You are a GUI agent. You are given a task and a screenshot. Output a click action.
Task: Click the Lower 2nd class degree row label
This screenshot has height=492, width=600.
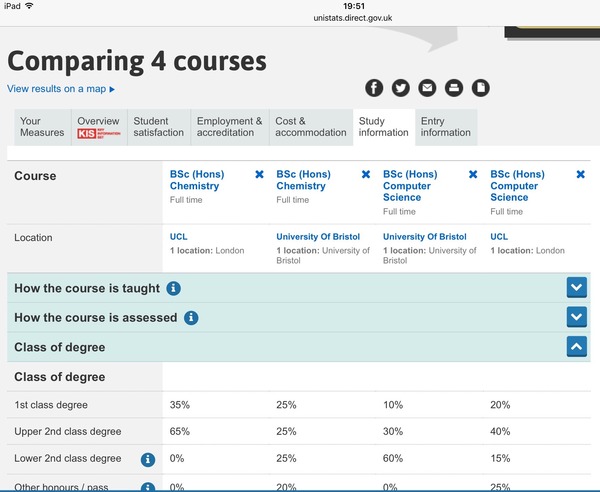pos(68,458)
